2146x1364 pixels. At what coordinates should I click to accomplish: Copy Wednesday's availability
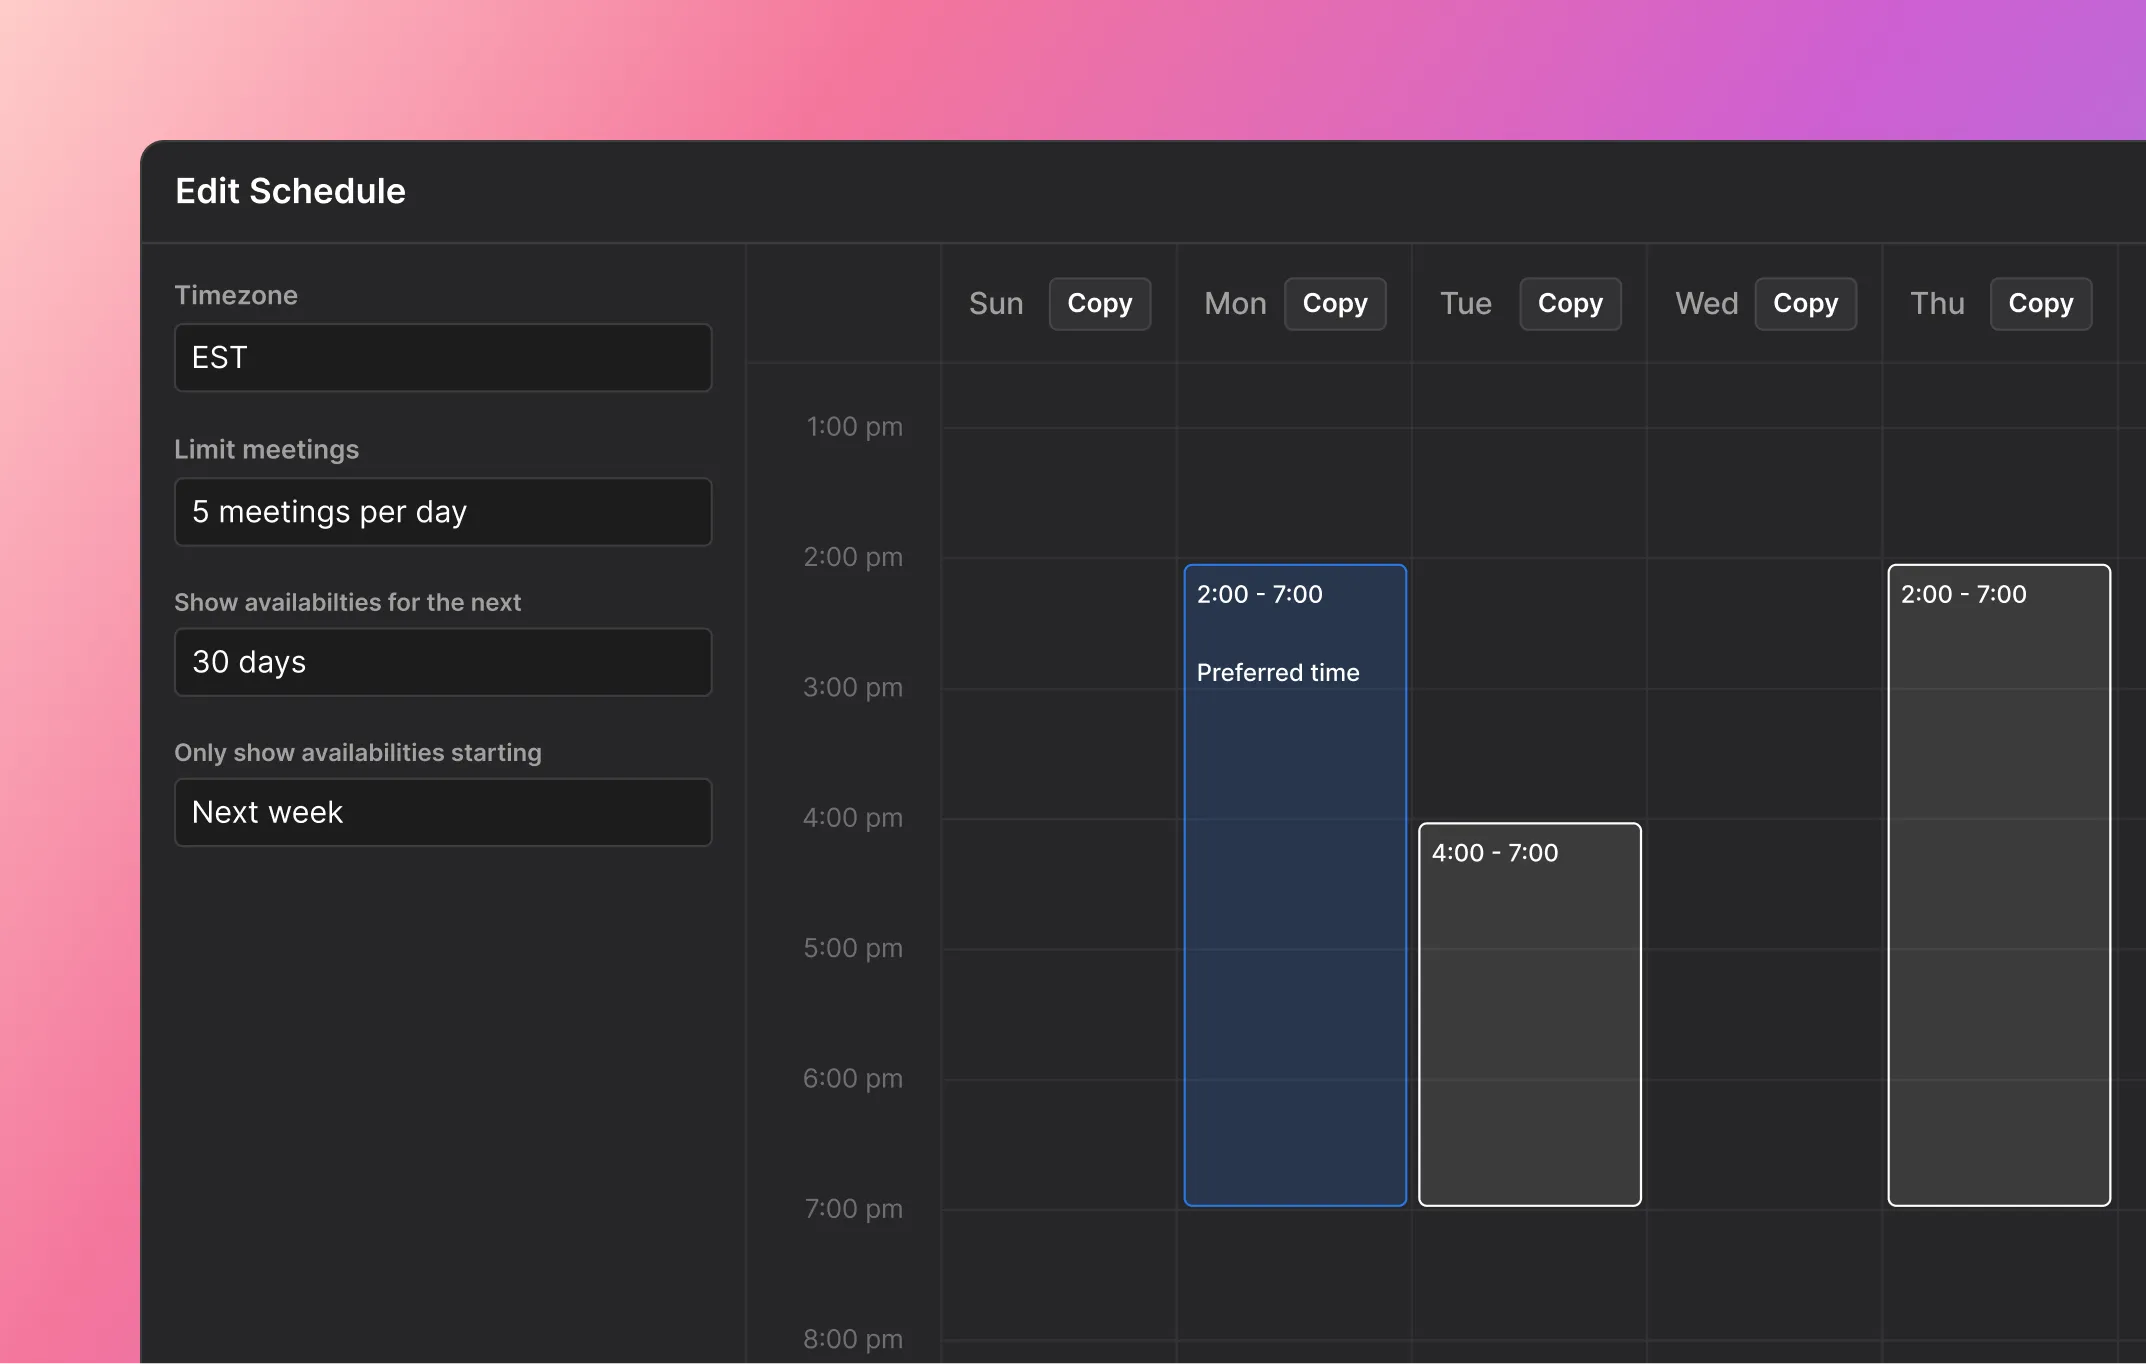[1805, 303]
